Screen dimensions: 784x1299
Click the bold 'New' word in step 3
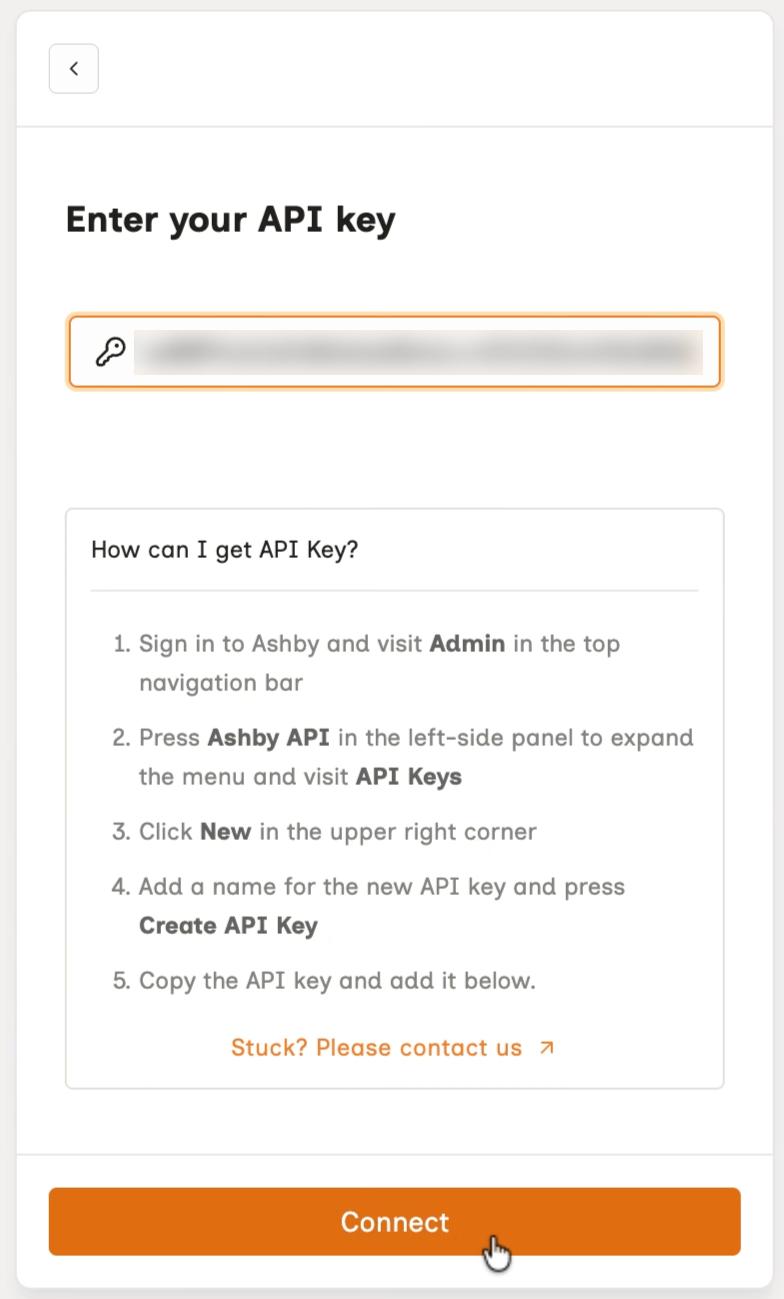[225, 832]
